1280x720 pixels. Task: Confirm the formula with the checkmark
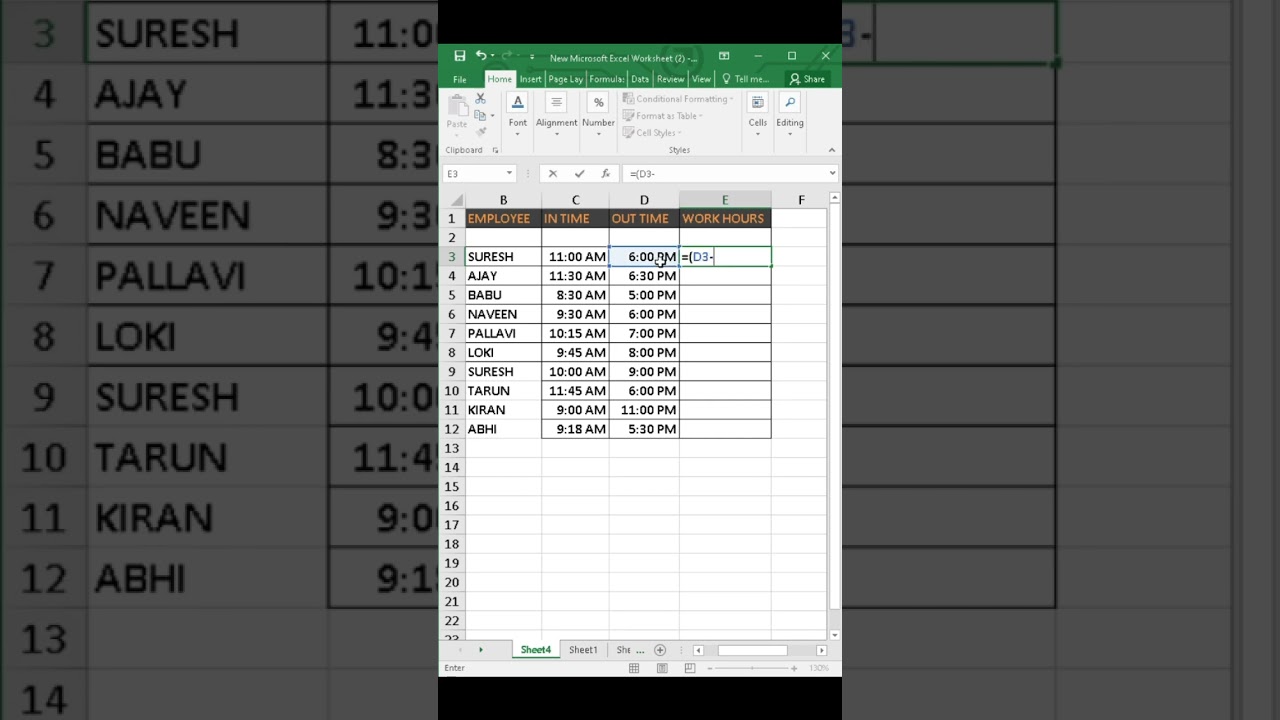click(x=579, y=173)
